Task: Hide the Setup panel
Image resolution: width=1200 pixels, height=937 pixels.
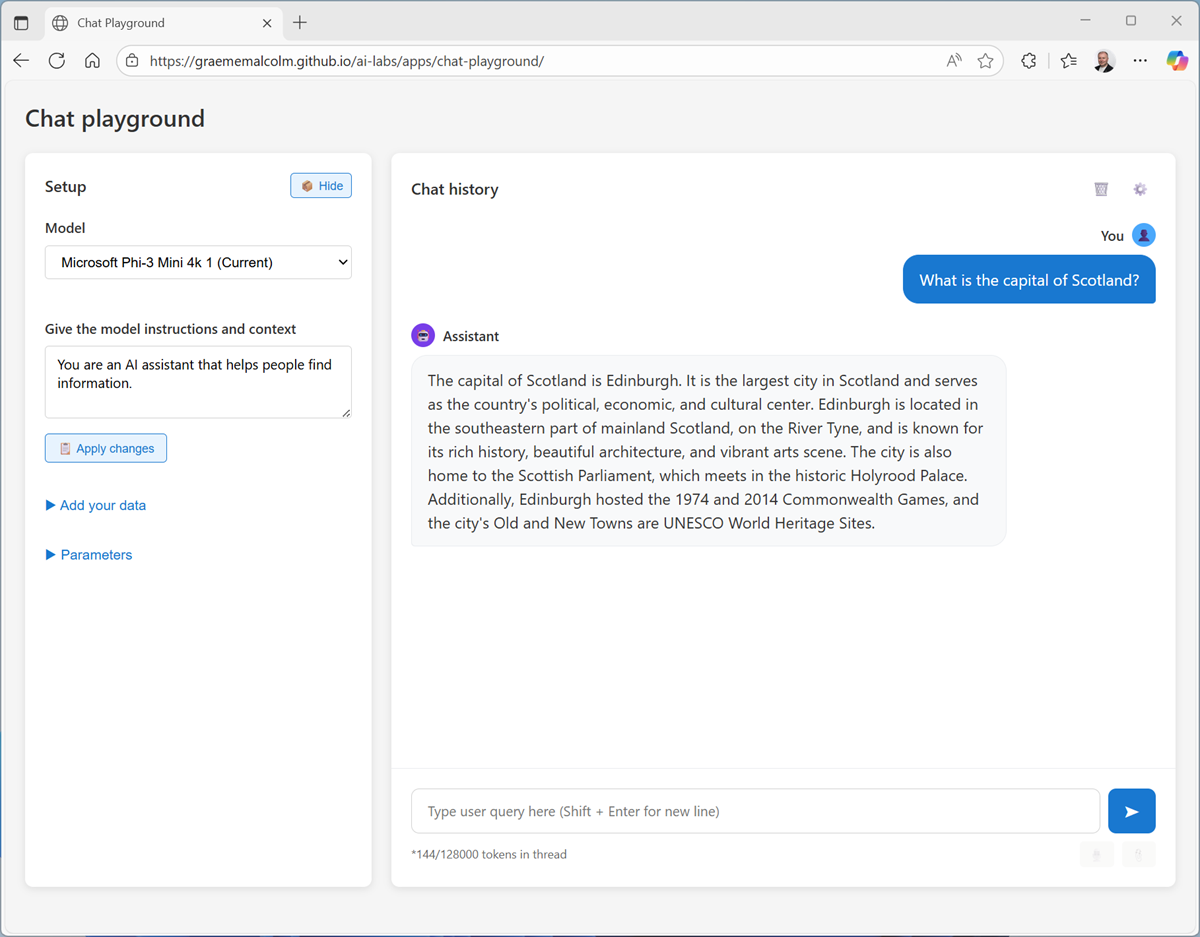Action: (320, 185)
